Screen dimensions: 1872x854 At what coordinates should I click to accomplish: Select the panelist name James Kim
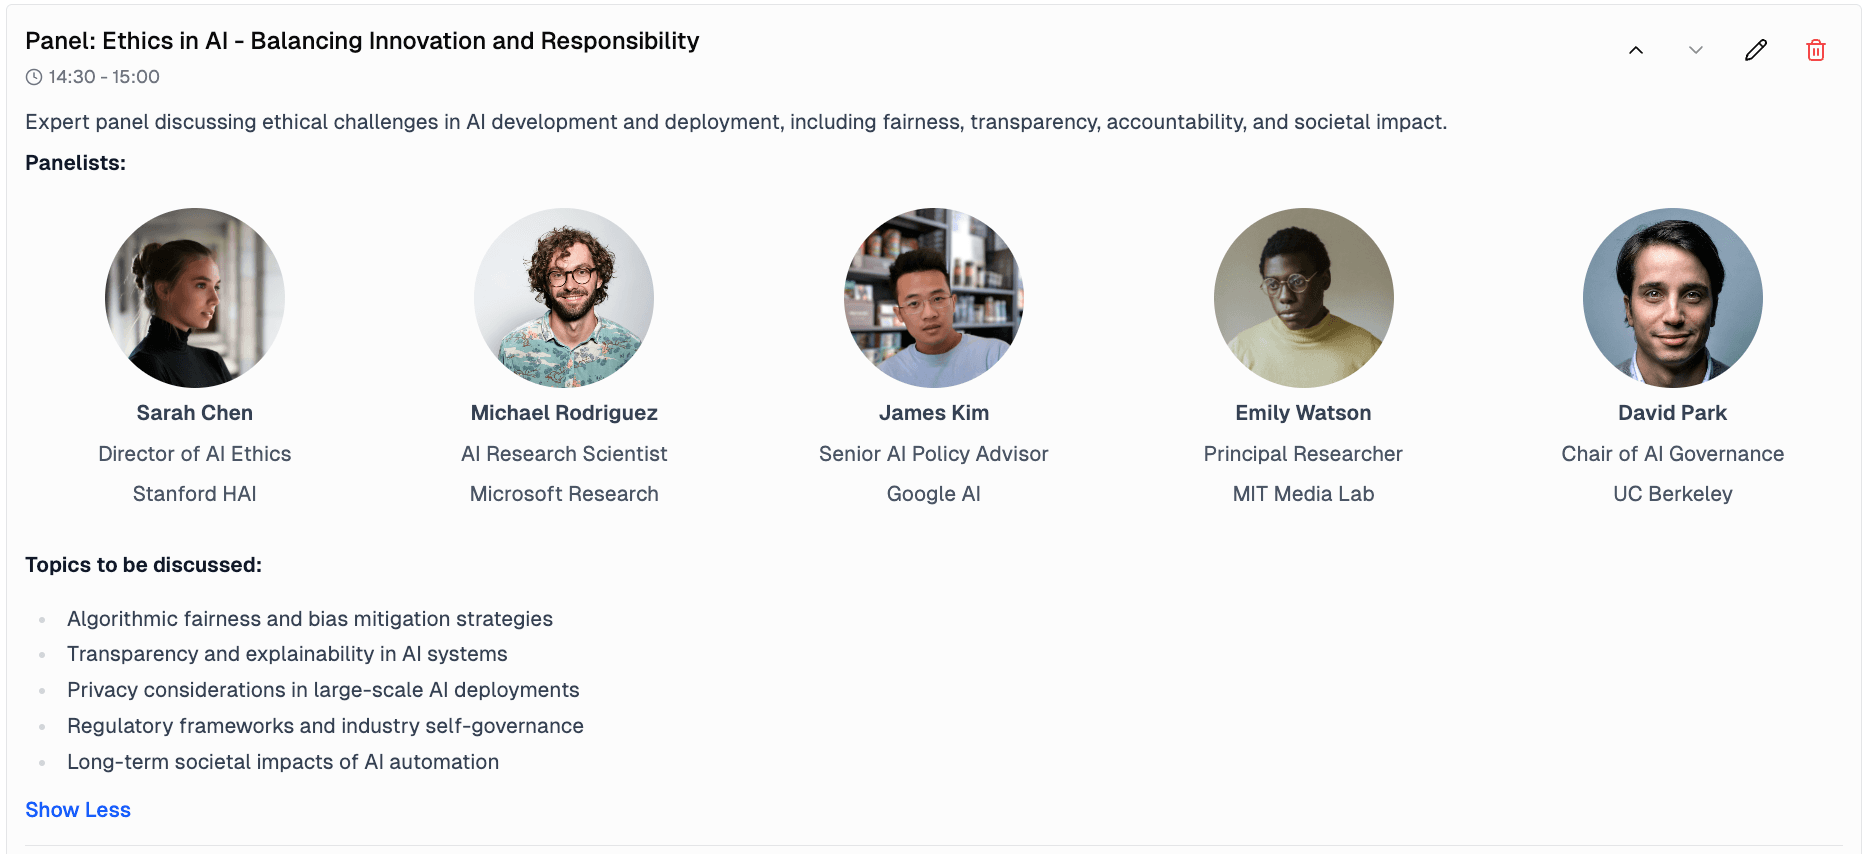(x=933, y=412)
